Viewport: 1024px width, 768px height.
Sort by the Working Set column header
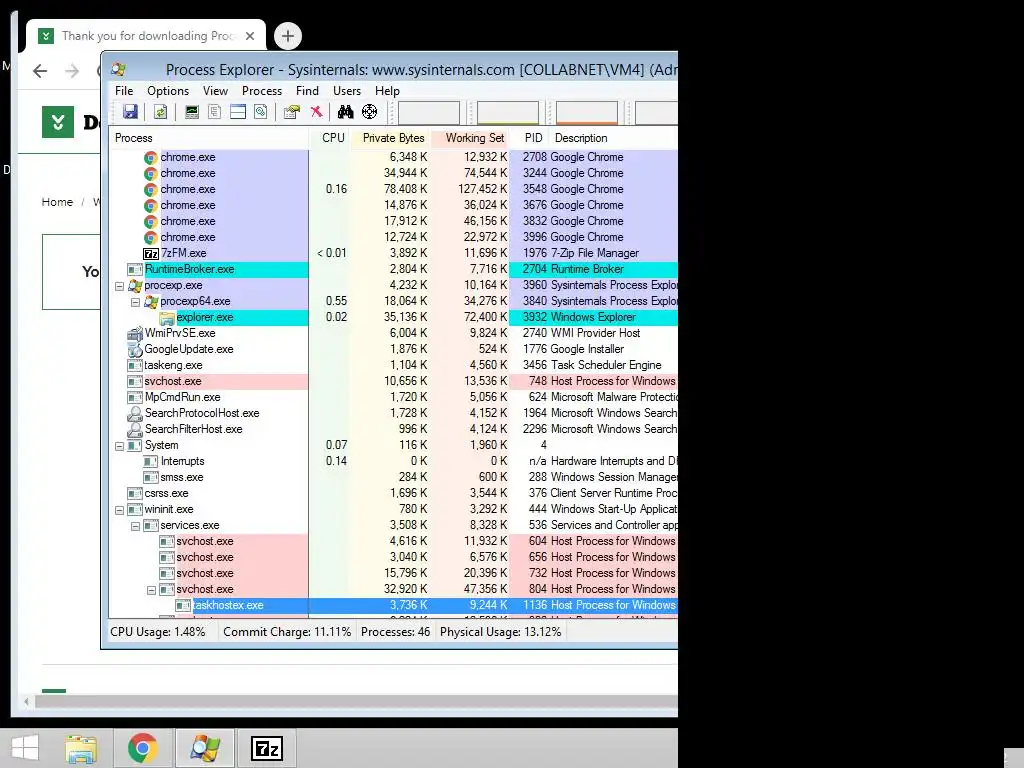pos(472,138)
